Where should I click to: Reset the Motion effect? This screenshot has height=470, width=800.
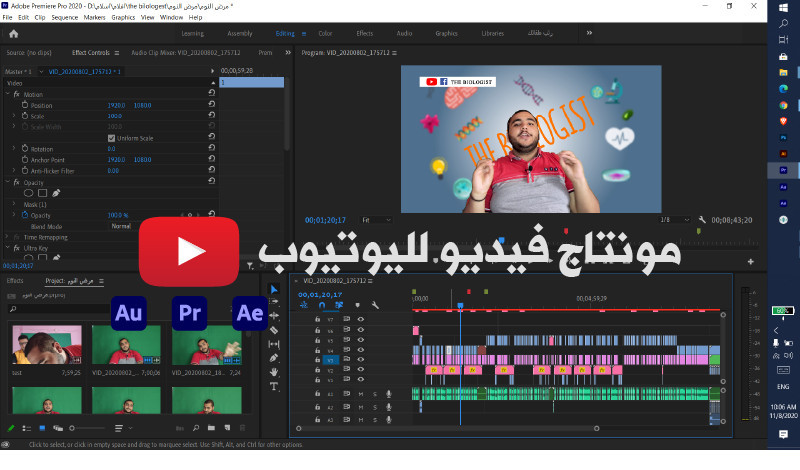click(212, 93)
